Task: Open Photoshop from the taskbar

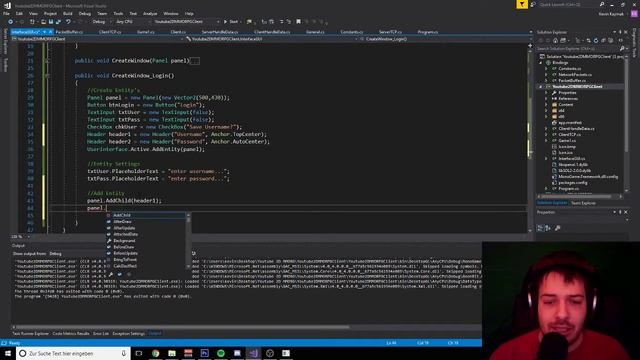Action: coord(204,353)
